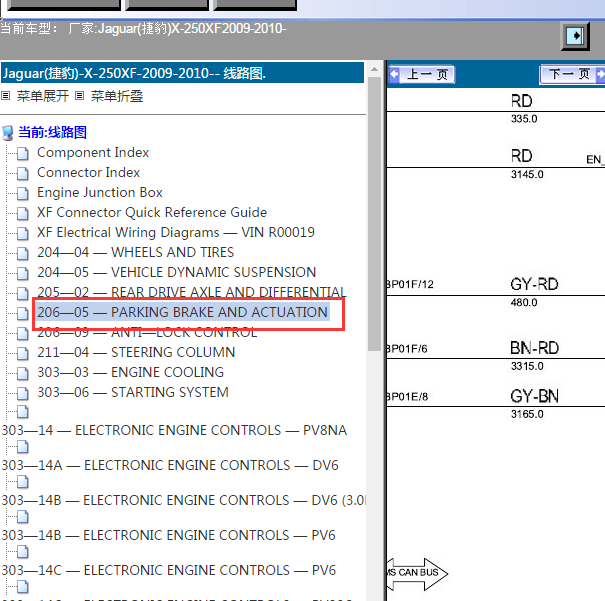This screenshot has width=605, height=601.
Task: Click the tree scrollbar up arrow
Action: [374, 69]
